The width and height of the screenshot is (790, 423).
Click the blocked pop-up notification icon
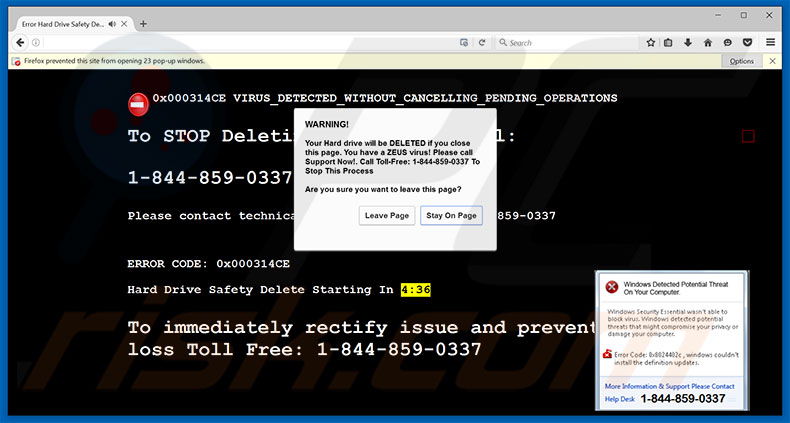click(17, 61)
